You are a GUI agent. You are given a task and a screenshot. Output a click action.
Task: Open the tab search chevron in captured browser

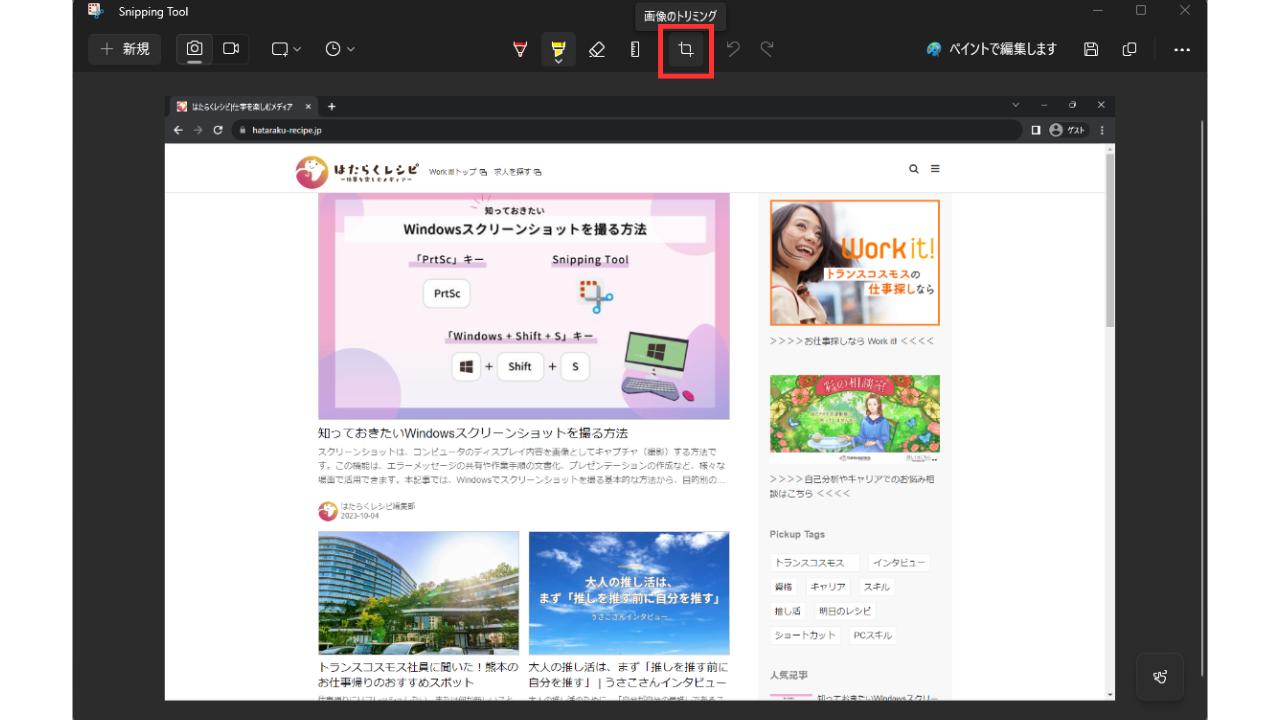tap(1017, 105)
